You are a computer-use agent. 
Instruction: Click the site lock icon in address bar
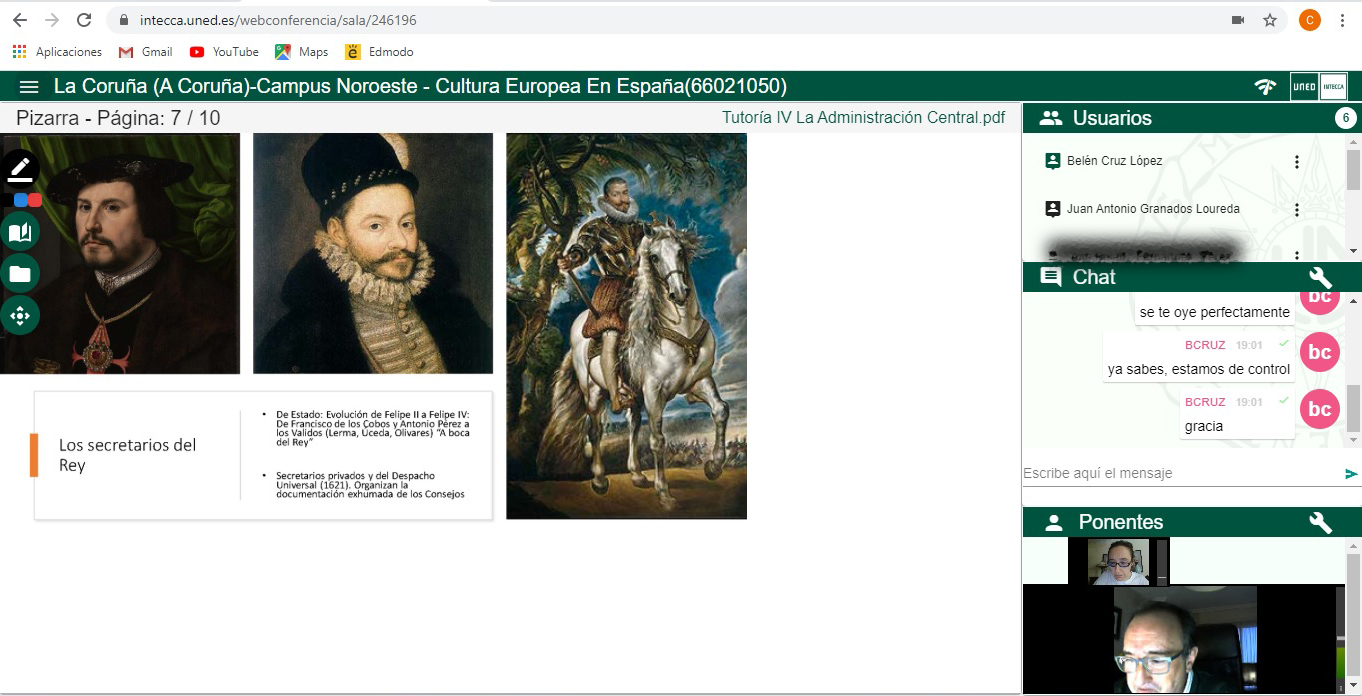click(x=124, y=20)
